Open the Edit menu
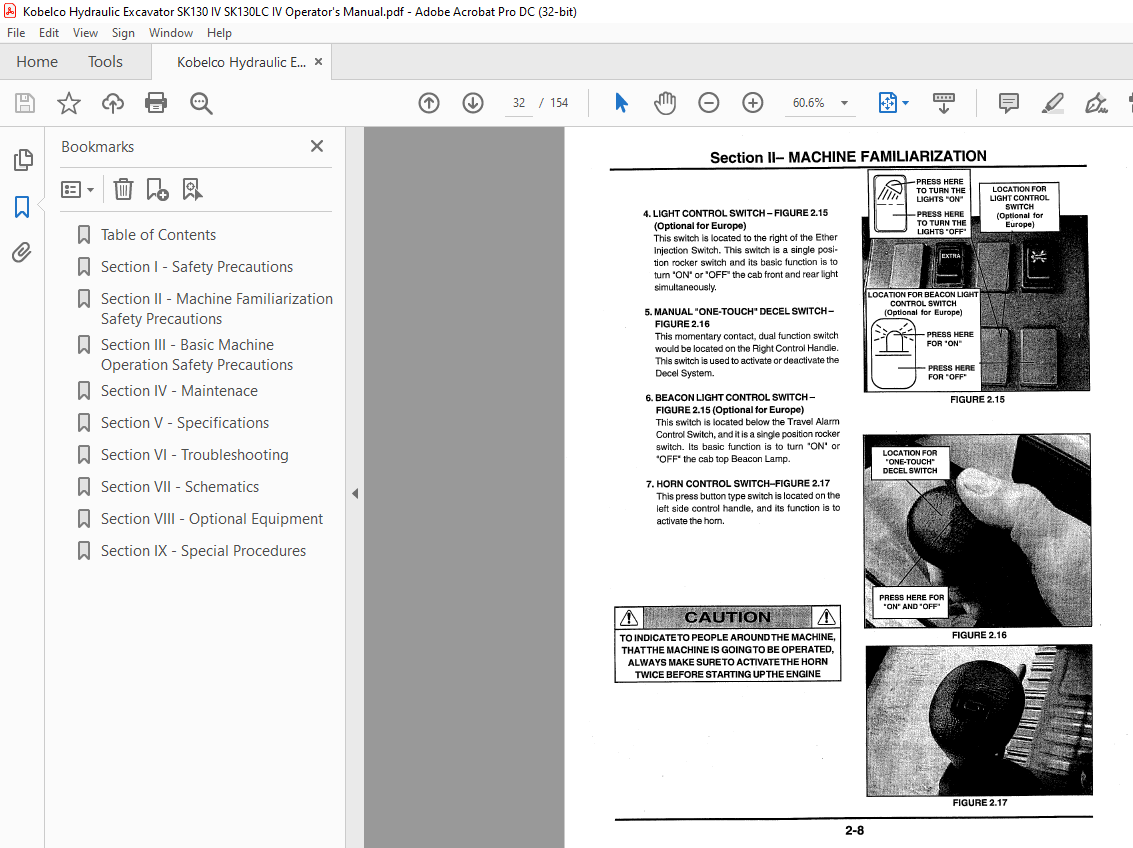The image size is (1133, 848). [49, 33]
